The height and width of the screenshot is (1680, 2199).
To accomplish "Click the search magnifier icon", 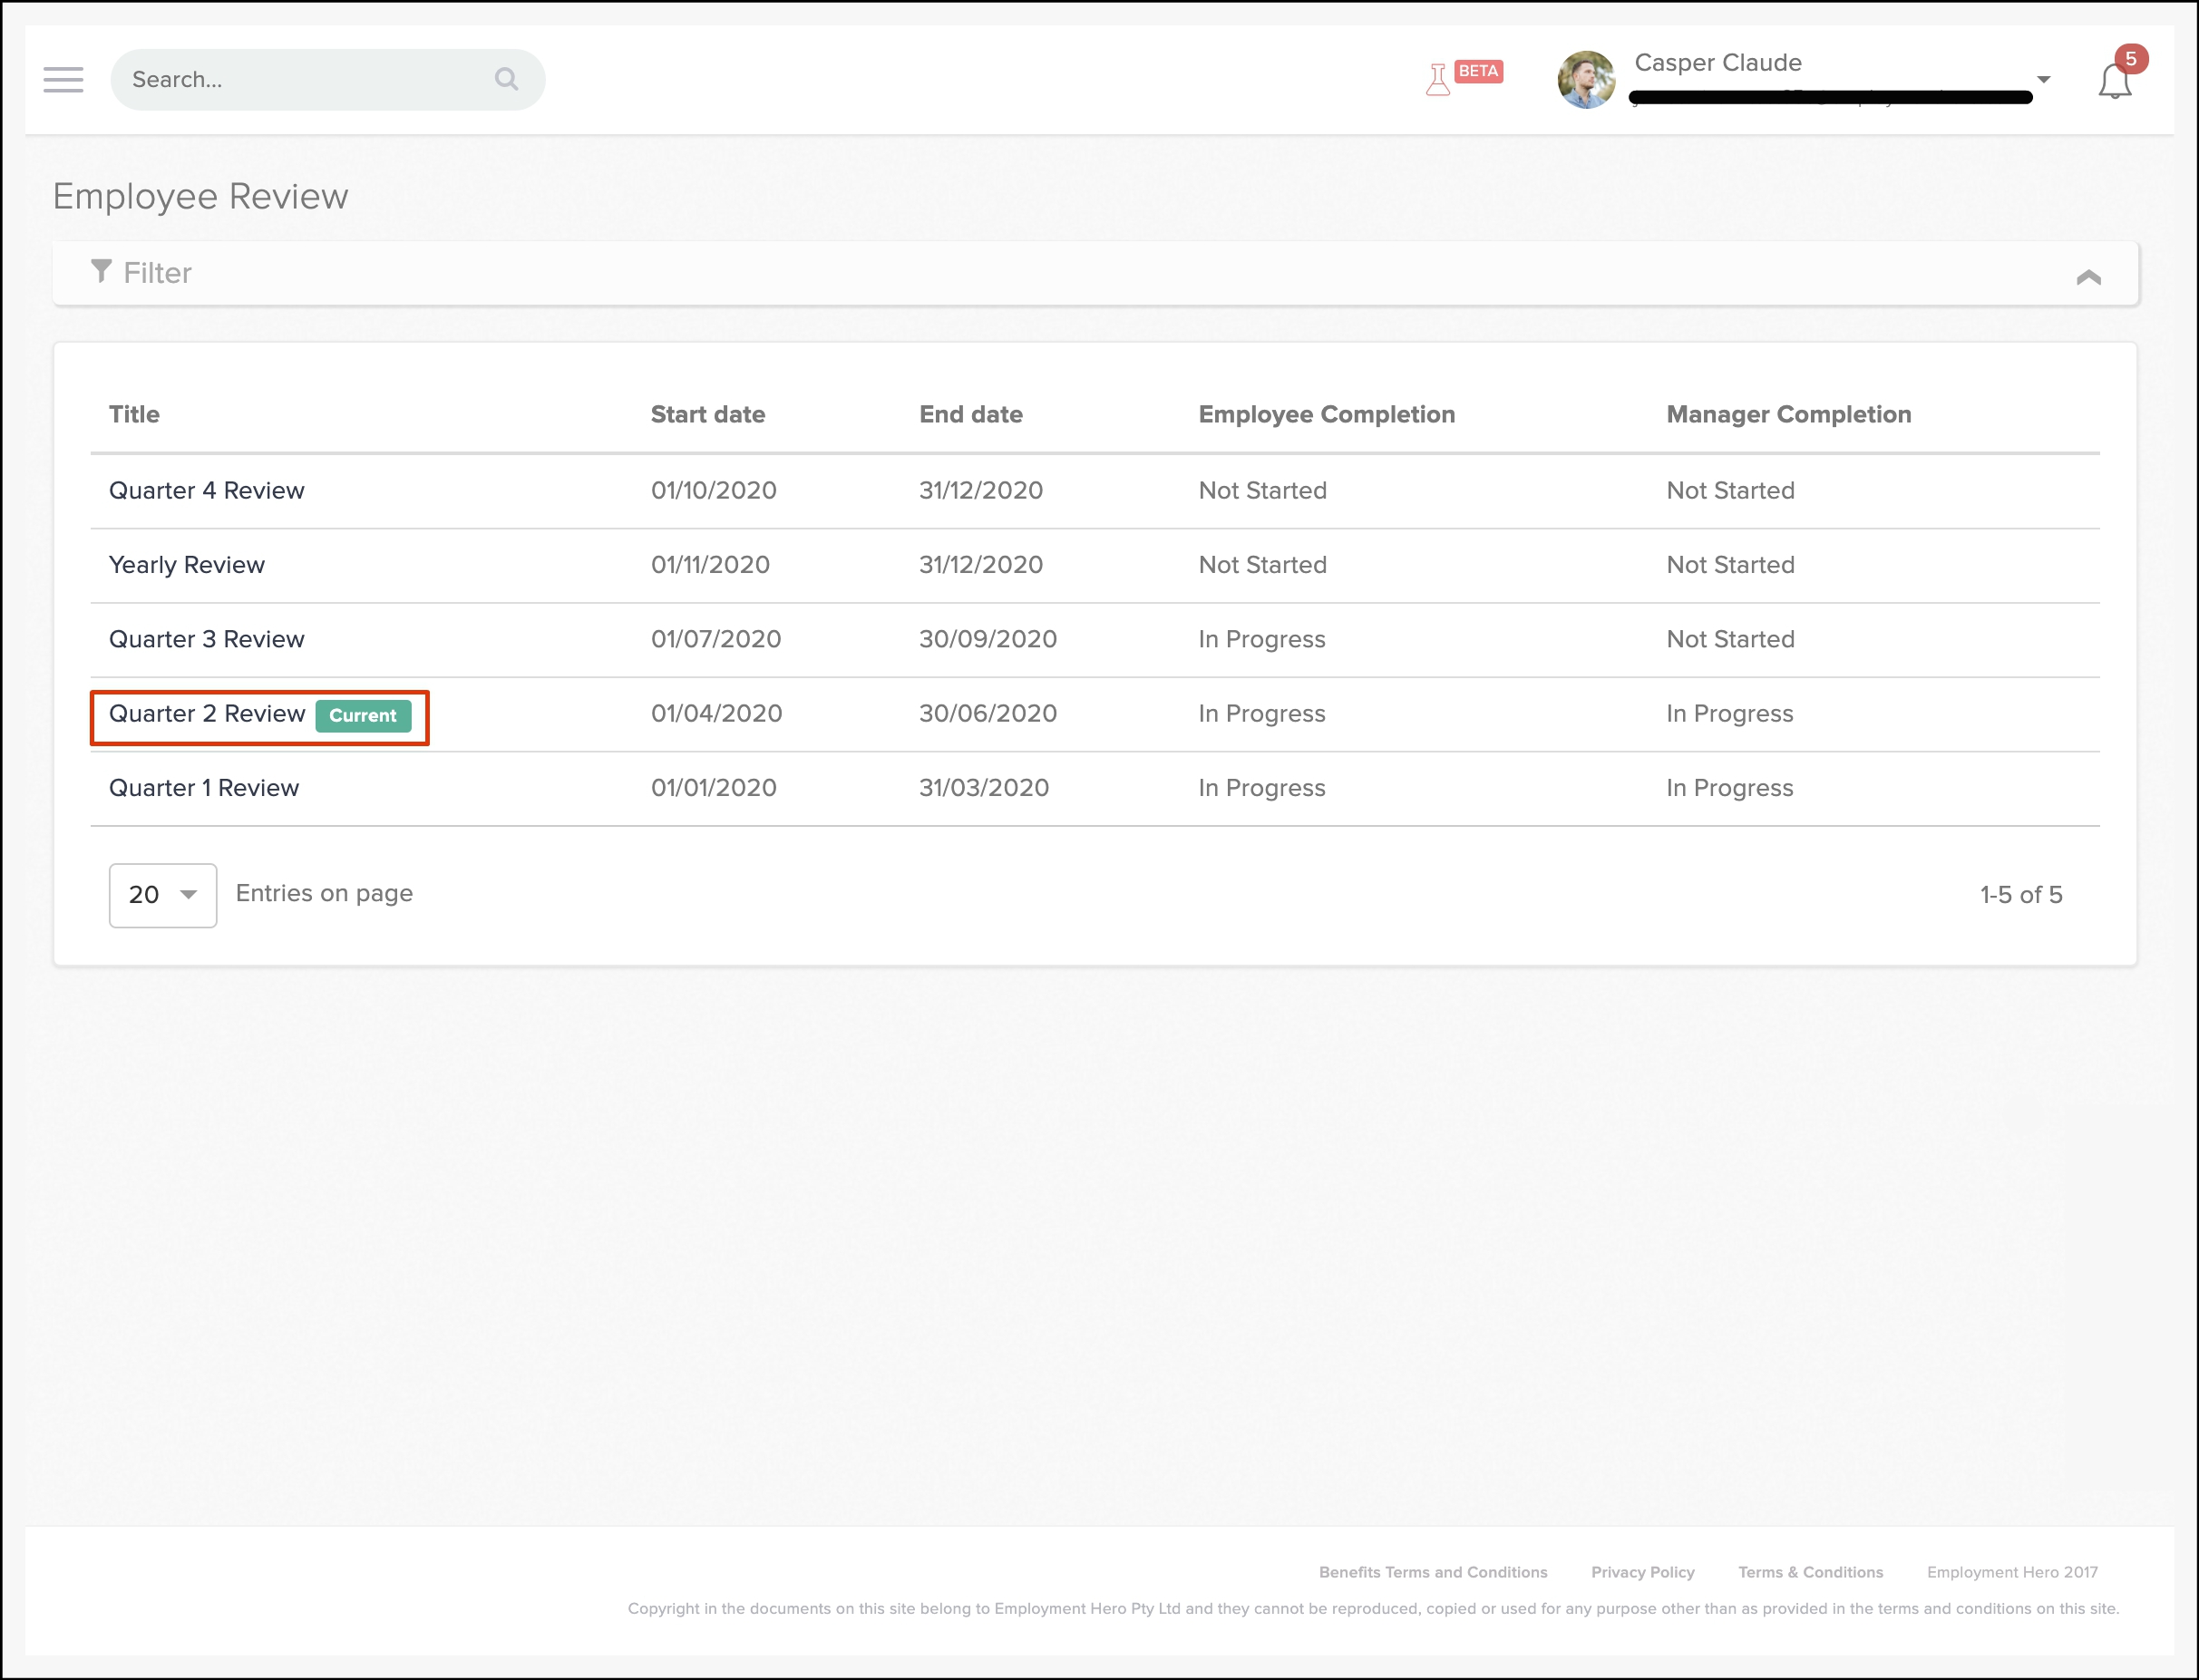I will click(x=507, y=79).
